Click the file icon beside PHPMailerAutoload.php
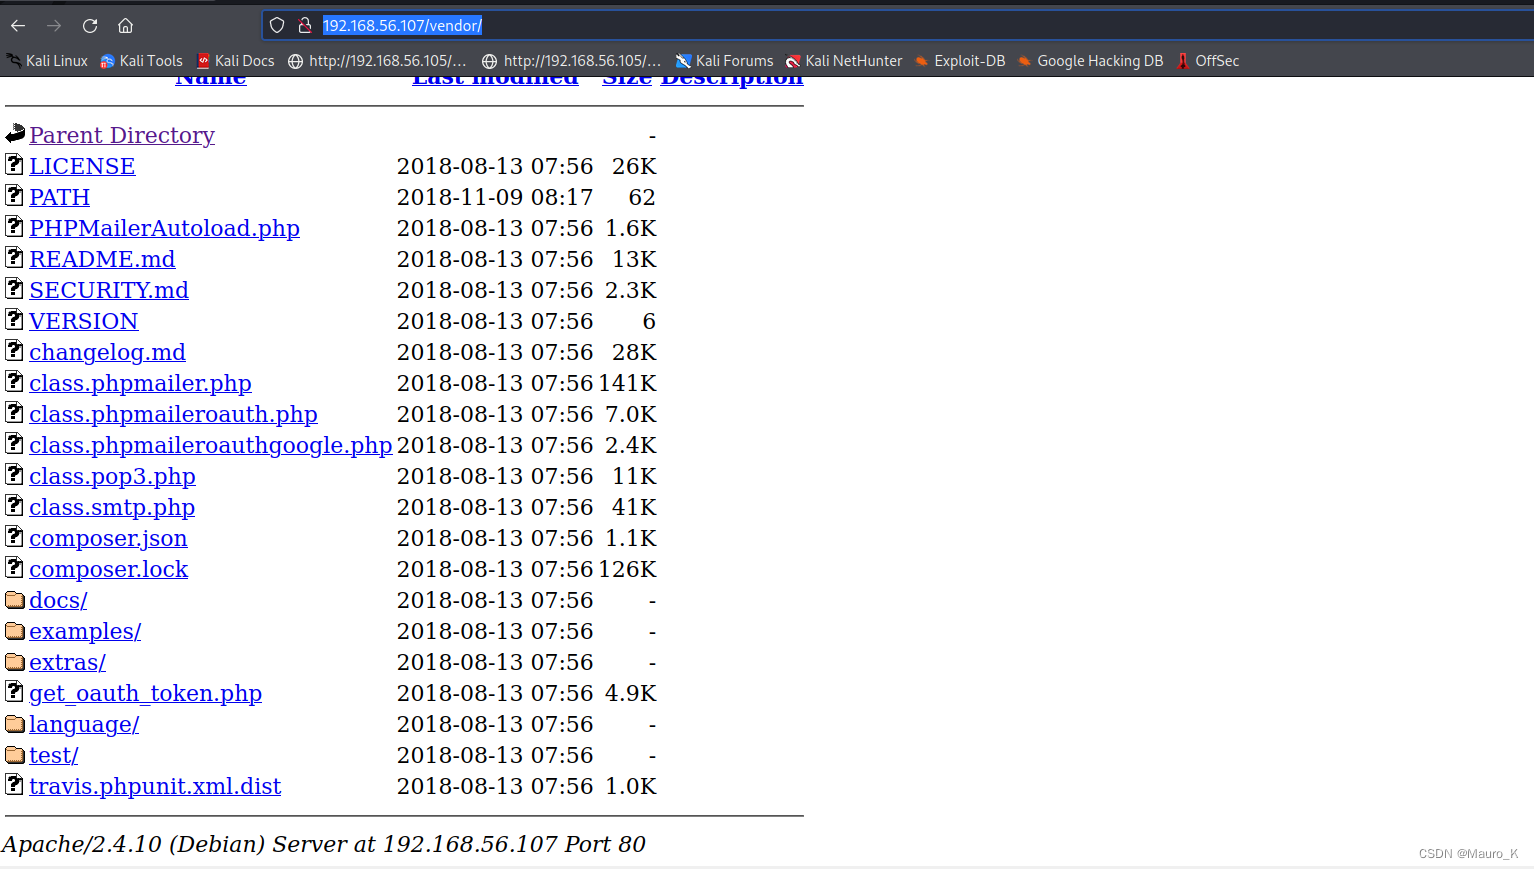This screenshot has height=869, width=1534. (x=14, y=226)
